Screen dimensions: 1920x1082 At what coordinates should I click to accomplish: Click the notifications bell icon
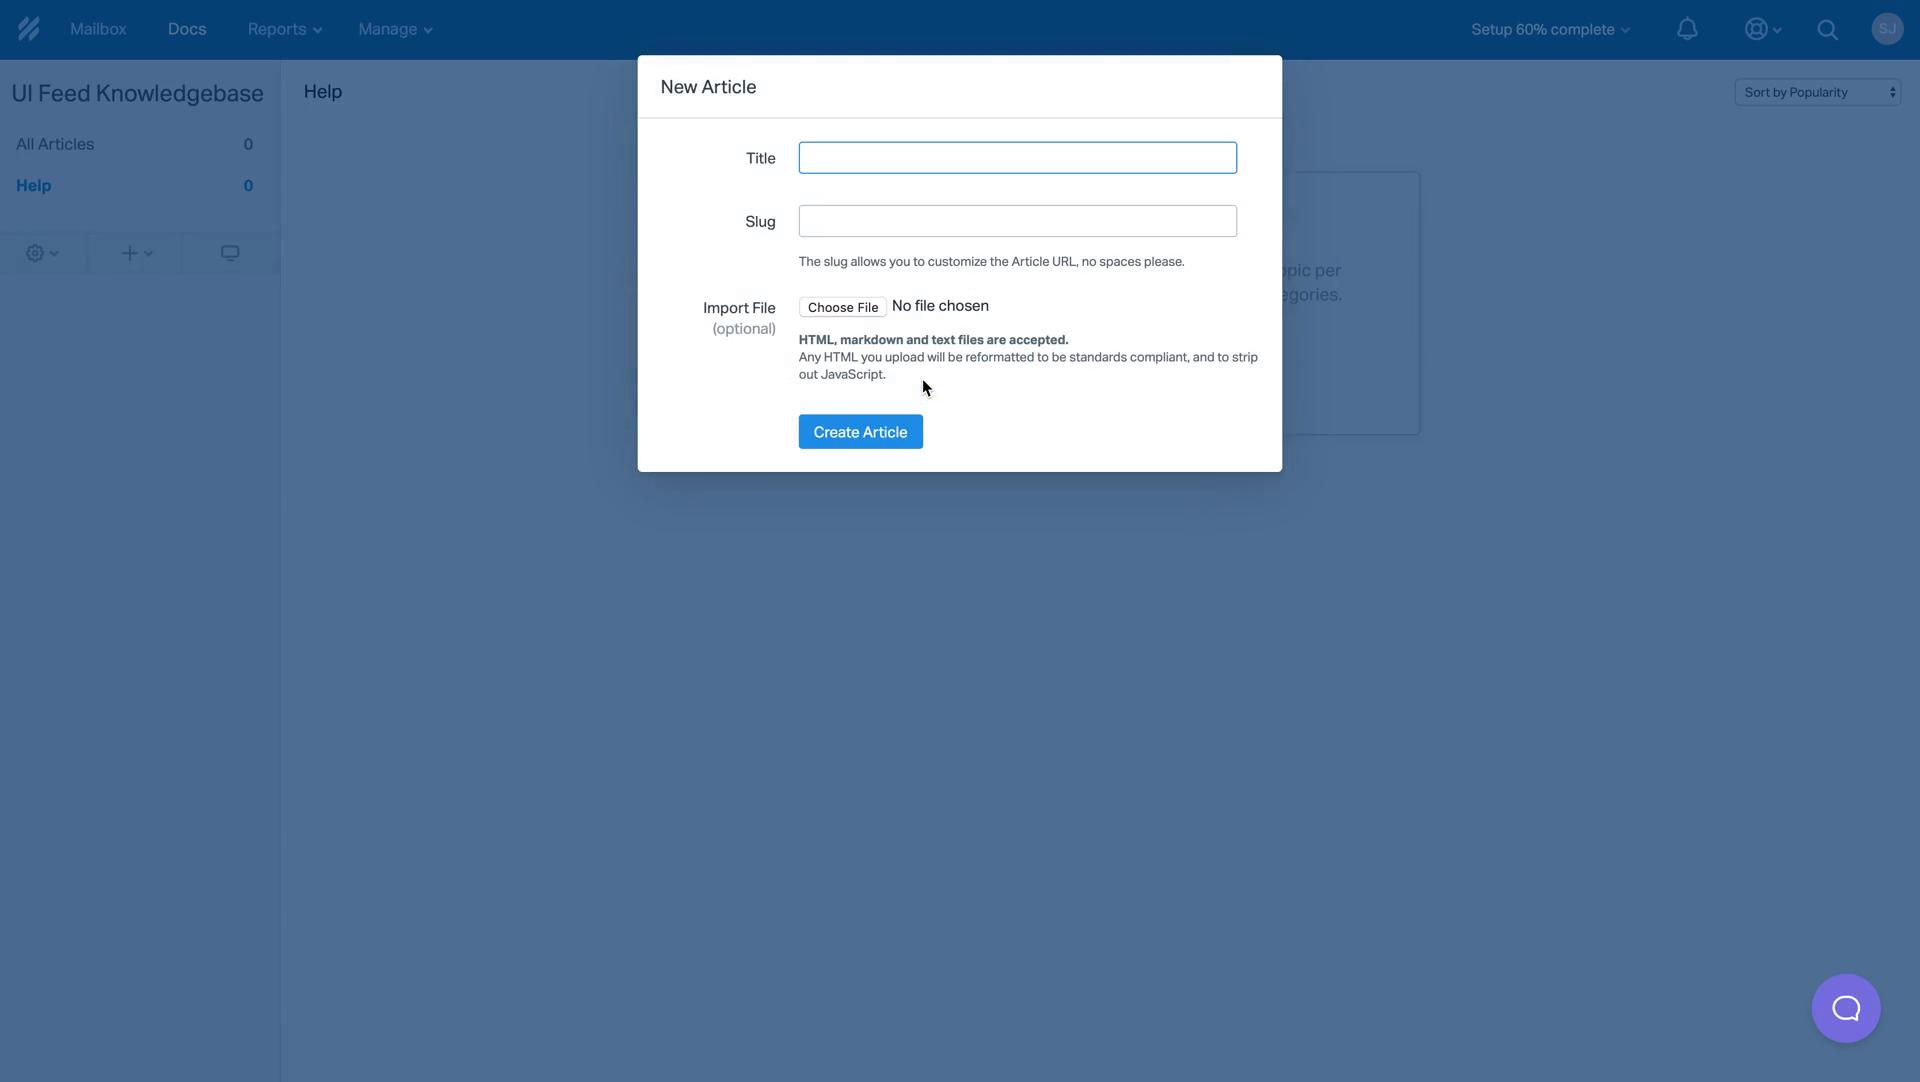[x=1688, y=29]
